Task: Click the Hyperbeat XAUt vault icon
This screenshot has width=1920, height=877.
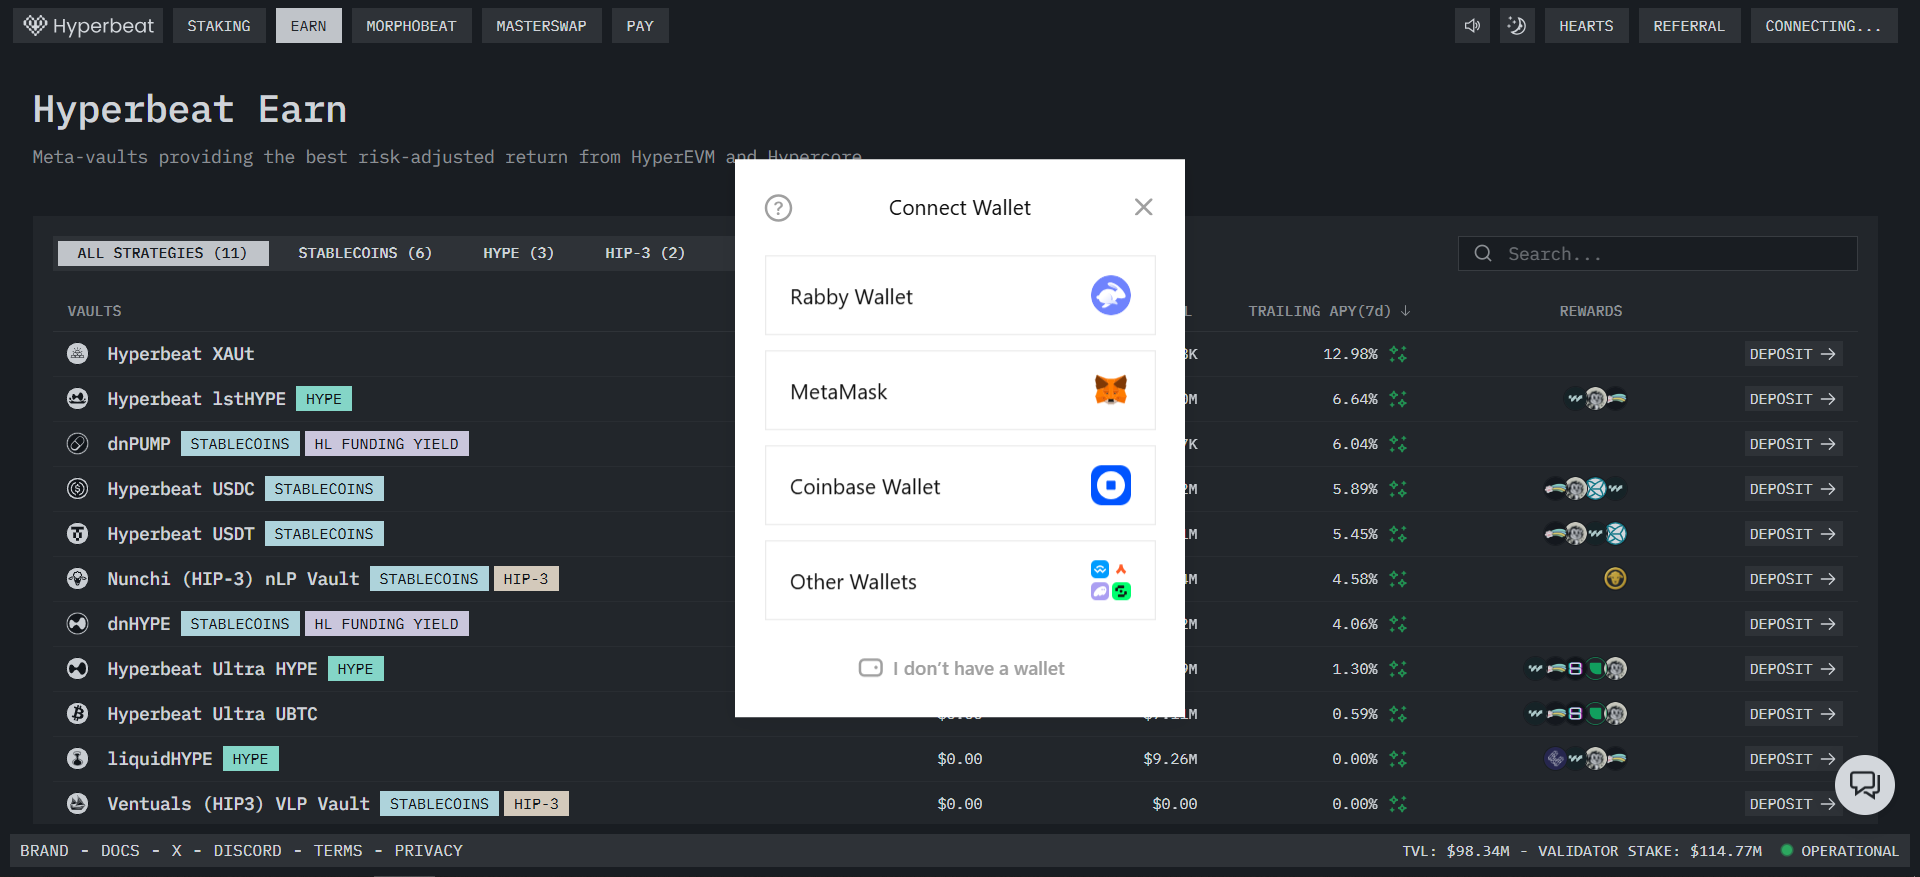Action: [x=77, y=353]
